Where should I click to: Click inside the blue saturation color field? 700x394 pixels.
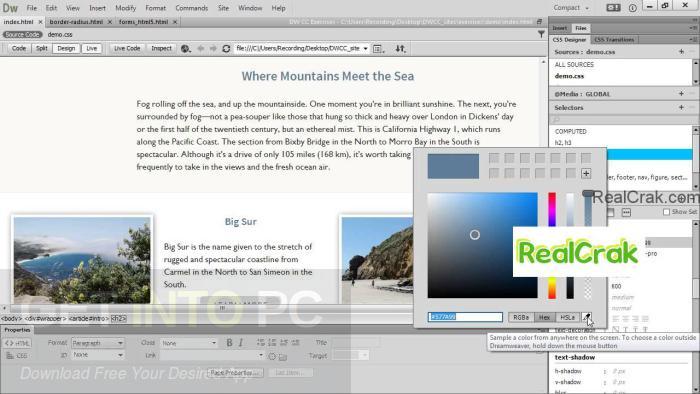click(x=483, y=245)
